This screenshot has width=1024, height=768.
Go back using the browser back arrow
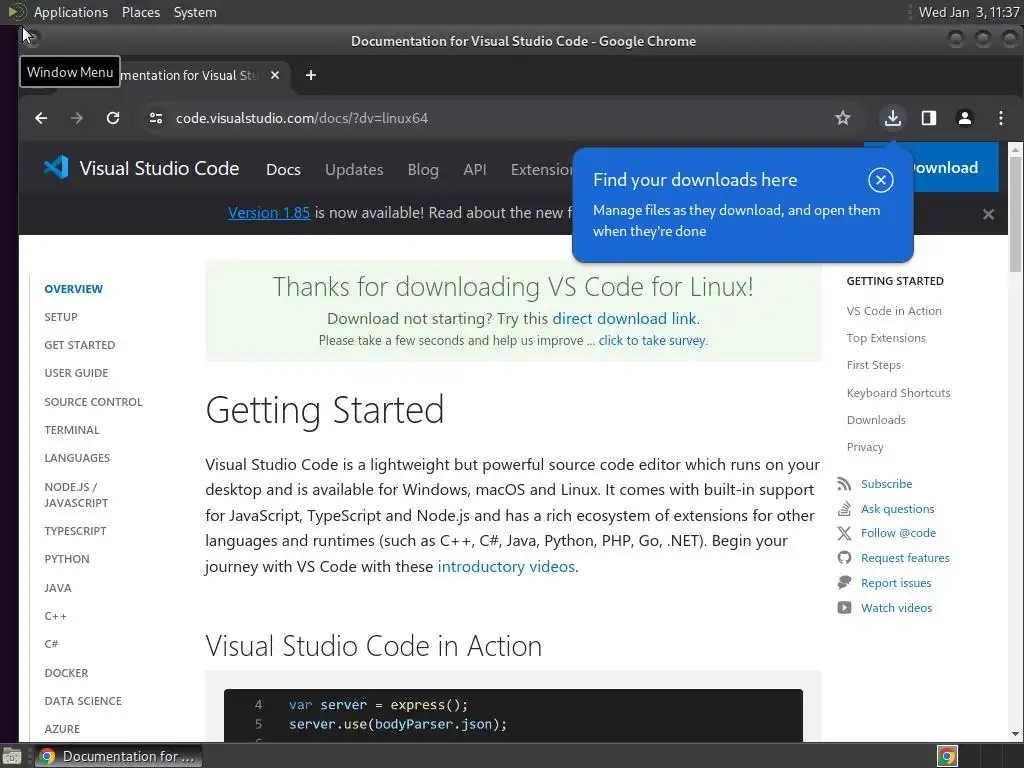pos(41,118)
